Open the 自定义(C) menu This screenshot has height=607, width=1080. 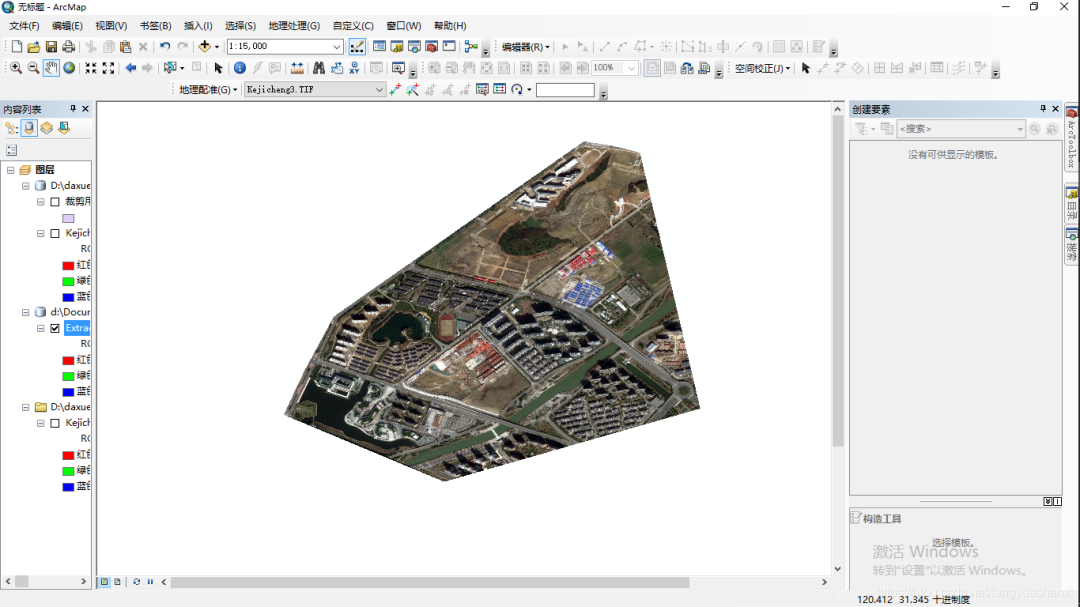pos(353,25)
